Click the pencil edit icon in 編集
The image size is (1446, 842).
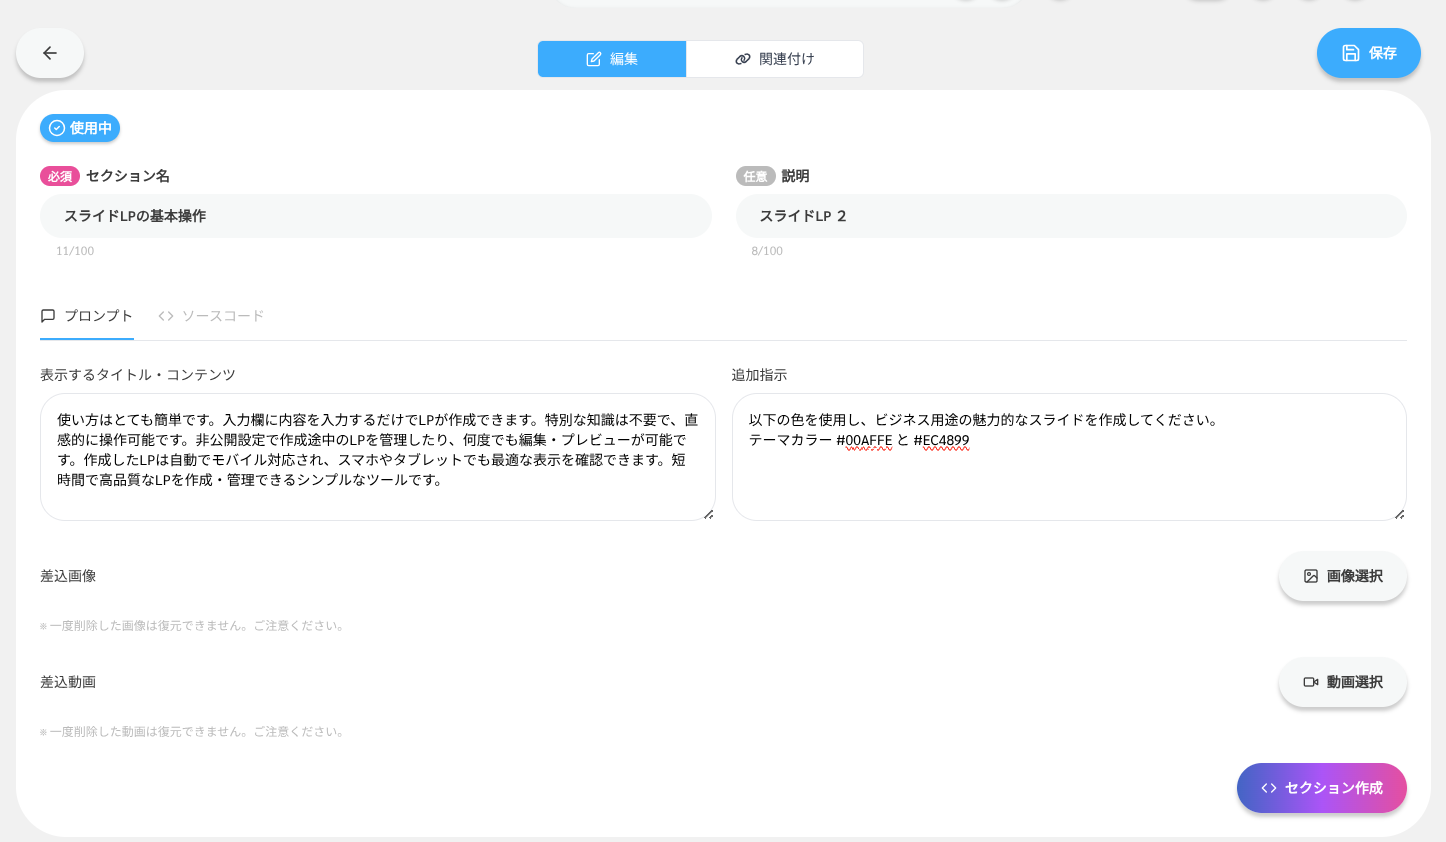point(594,59)
